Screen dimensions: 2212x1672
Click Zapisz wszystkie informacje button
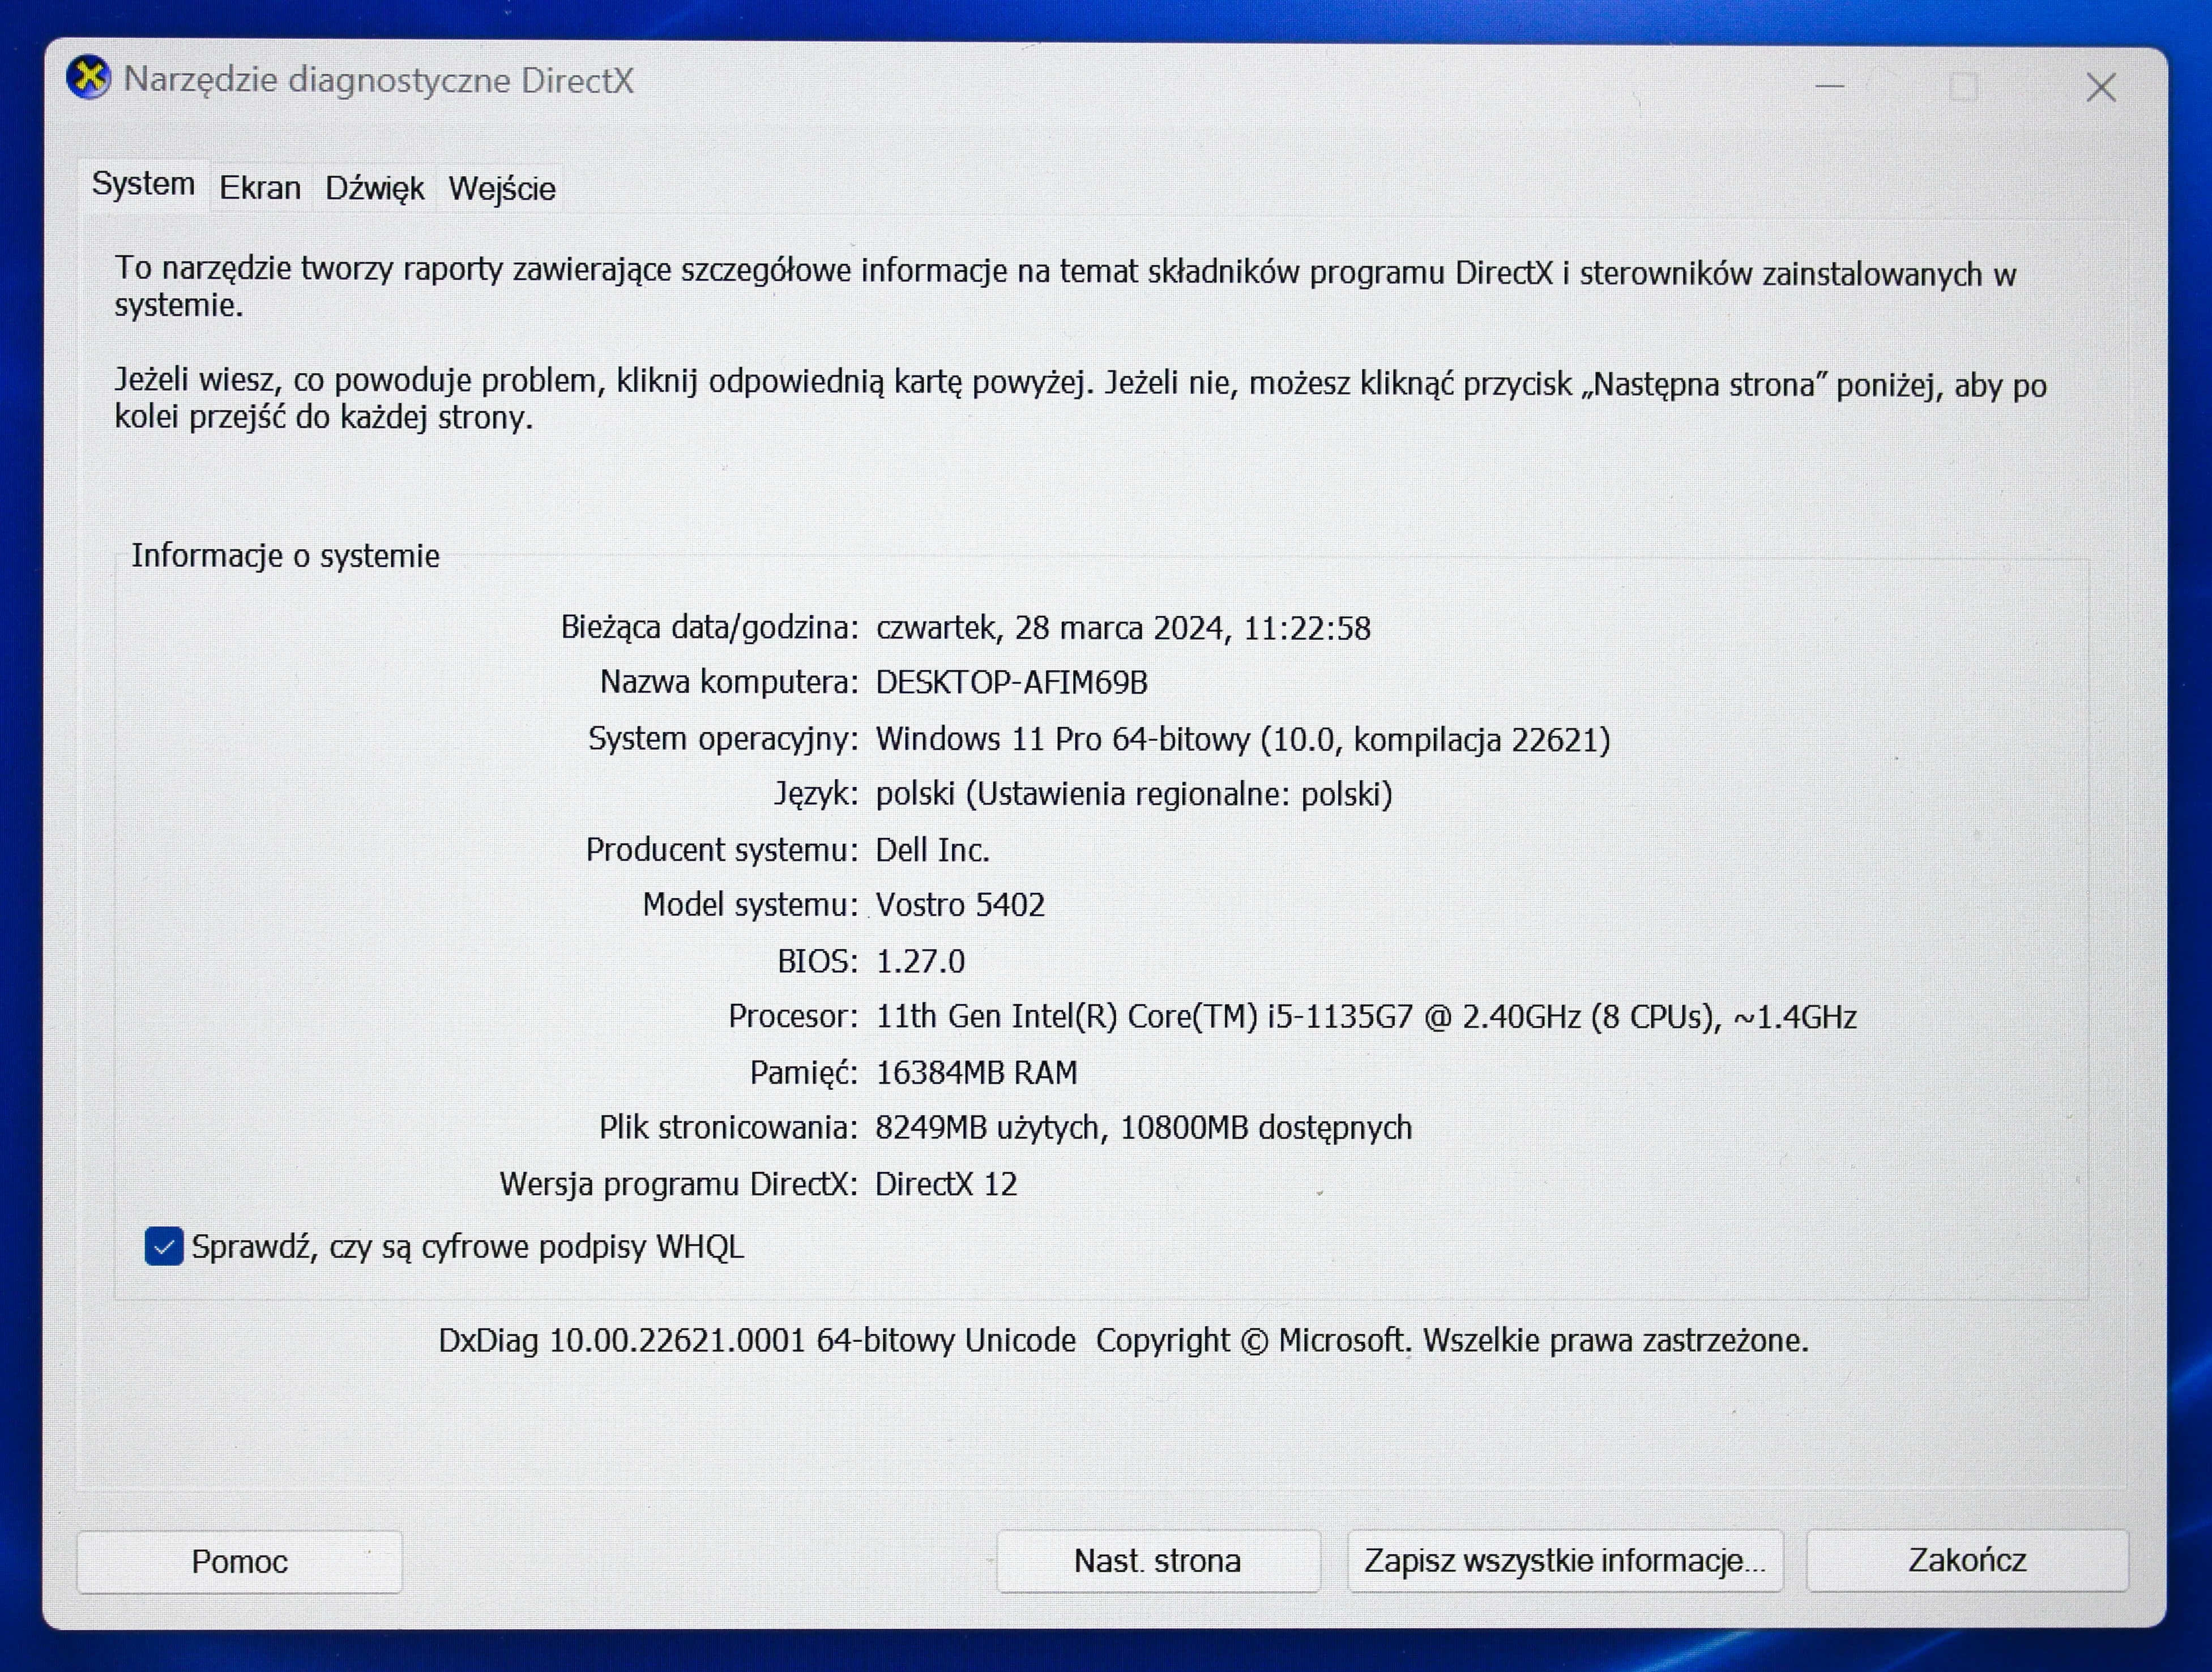pyautogui.click(x=1565, y=1561)
